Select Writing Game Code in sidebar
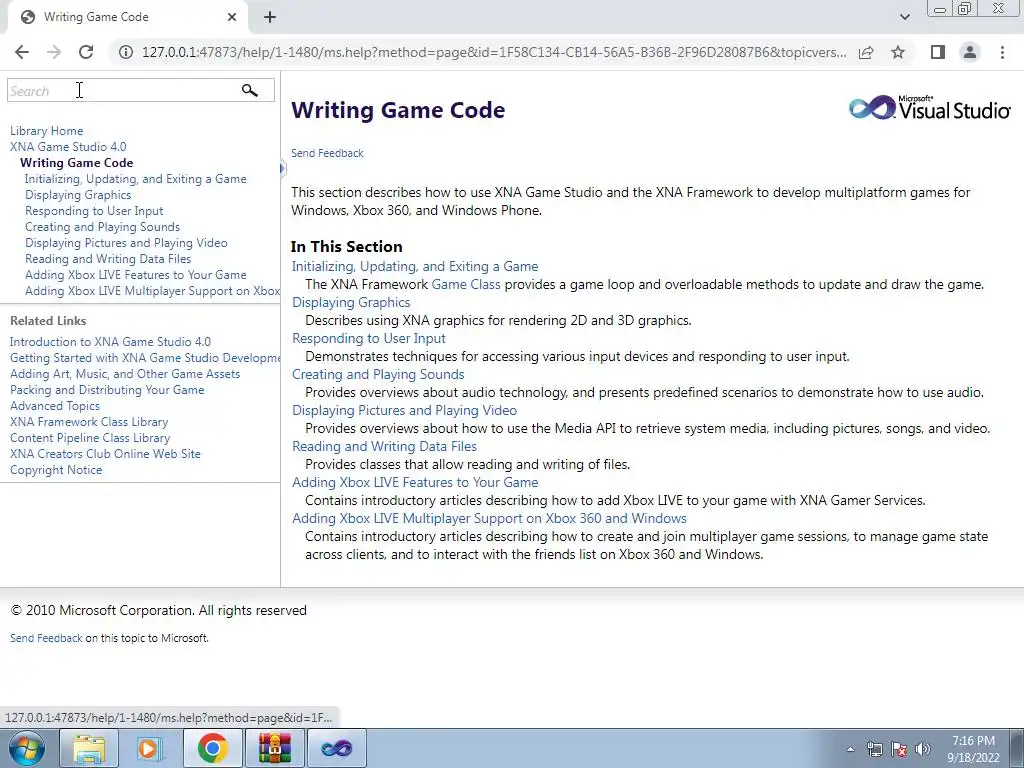The image size is (1024, 768). coord(76,163)
